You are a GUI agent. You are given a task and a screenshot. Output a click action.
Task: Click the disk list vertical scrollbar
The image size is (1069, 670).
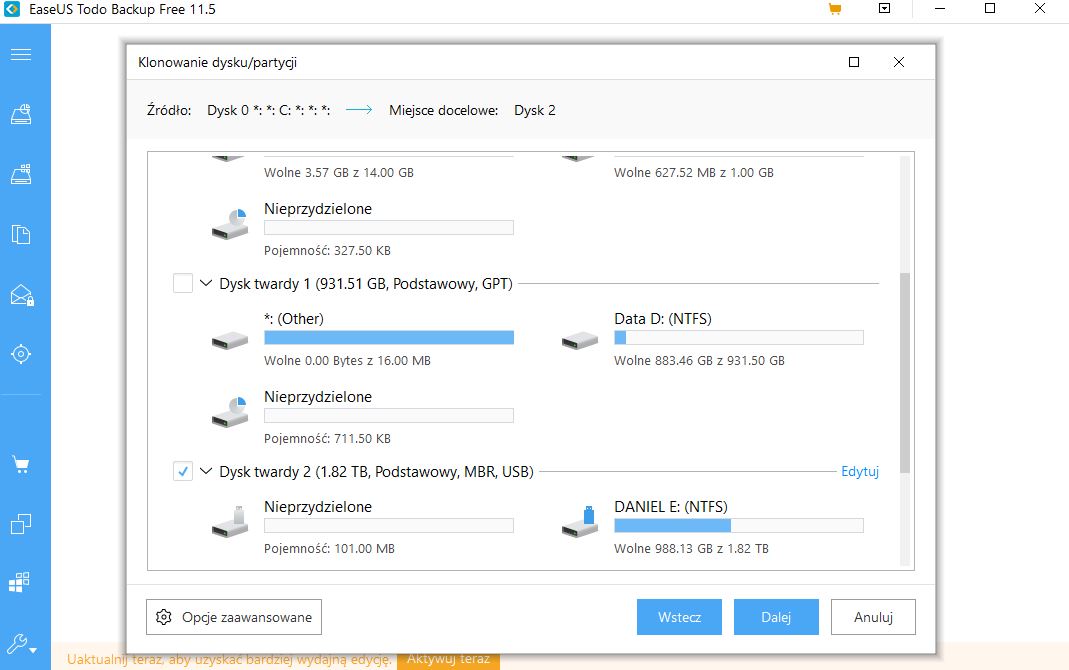click(x=905, y=372)
